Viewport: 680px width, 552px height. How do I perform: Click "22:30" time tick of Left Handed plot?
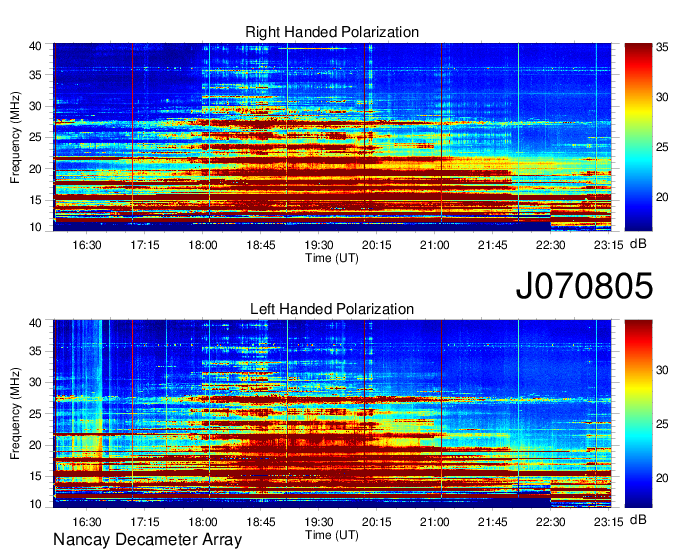(x=550, y=522)
